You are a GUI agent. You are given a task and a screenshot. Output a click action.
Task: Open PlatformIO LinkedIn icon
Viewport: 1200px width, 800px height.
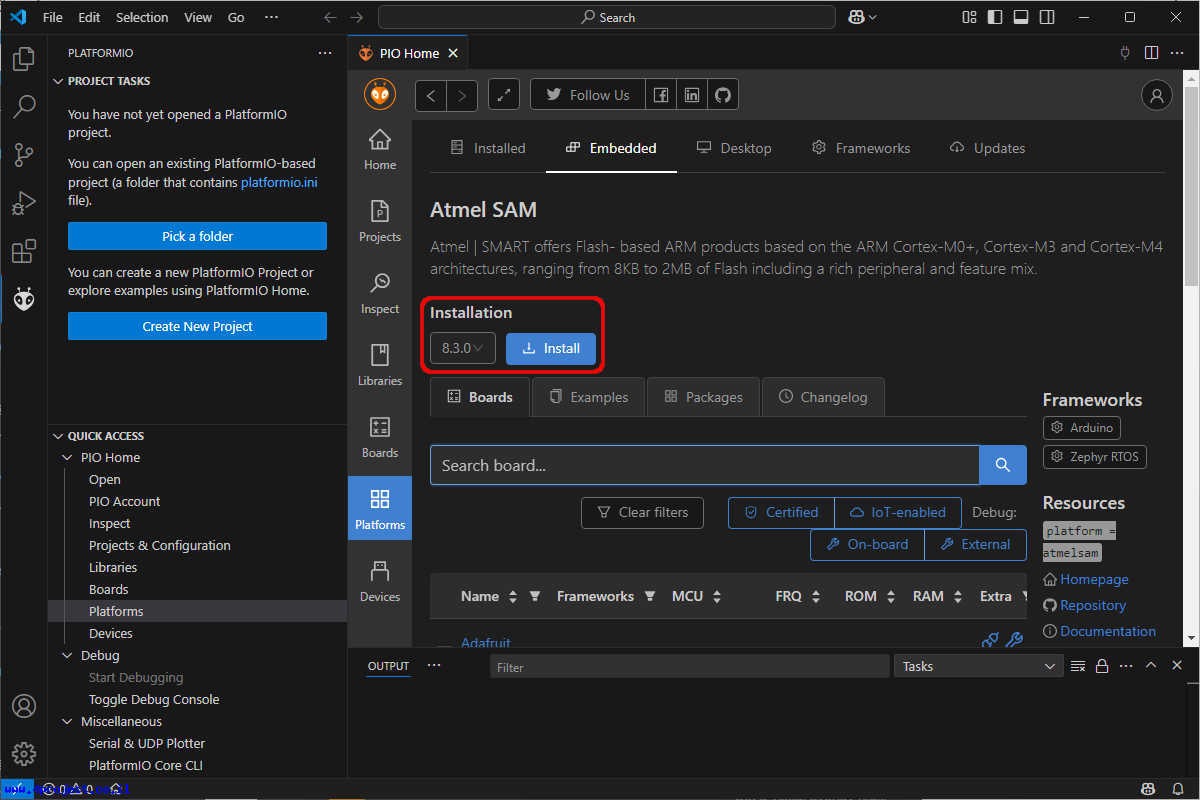pos(692,95)
